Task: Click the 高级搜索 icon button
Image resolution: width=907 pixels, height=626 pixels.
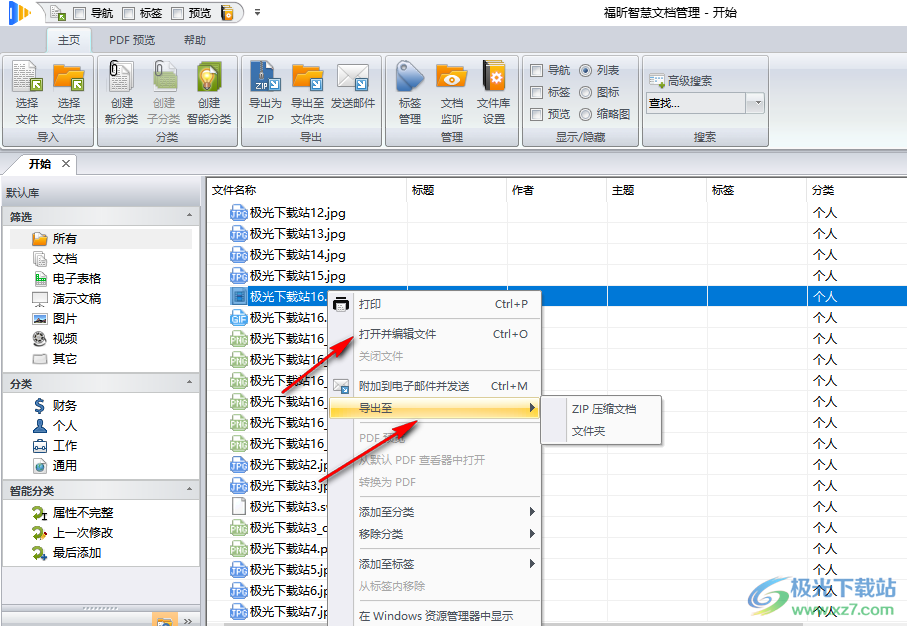Action: [680, 80]
